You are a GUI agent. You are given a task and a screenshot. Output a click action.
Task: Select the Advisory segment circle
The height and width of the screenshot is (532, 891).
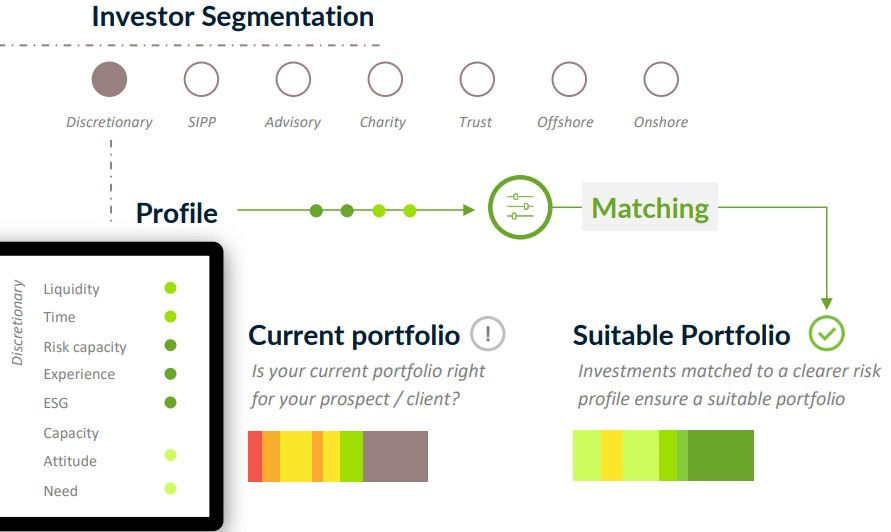(293, 79)
